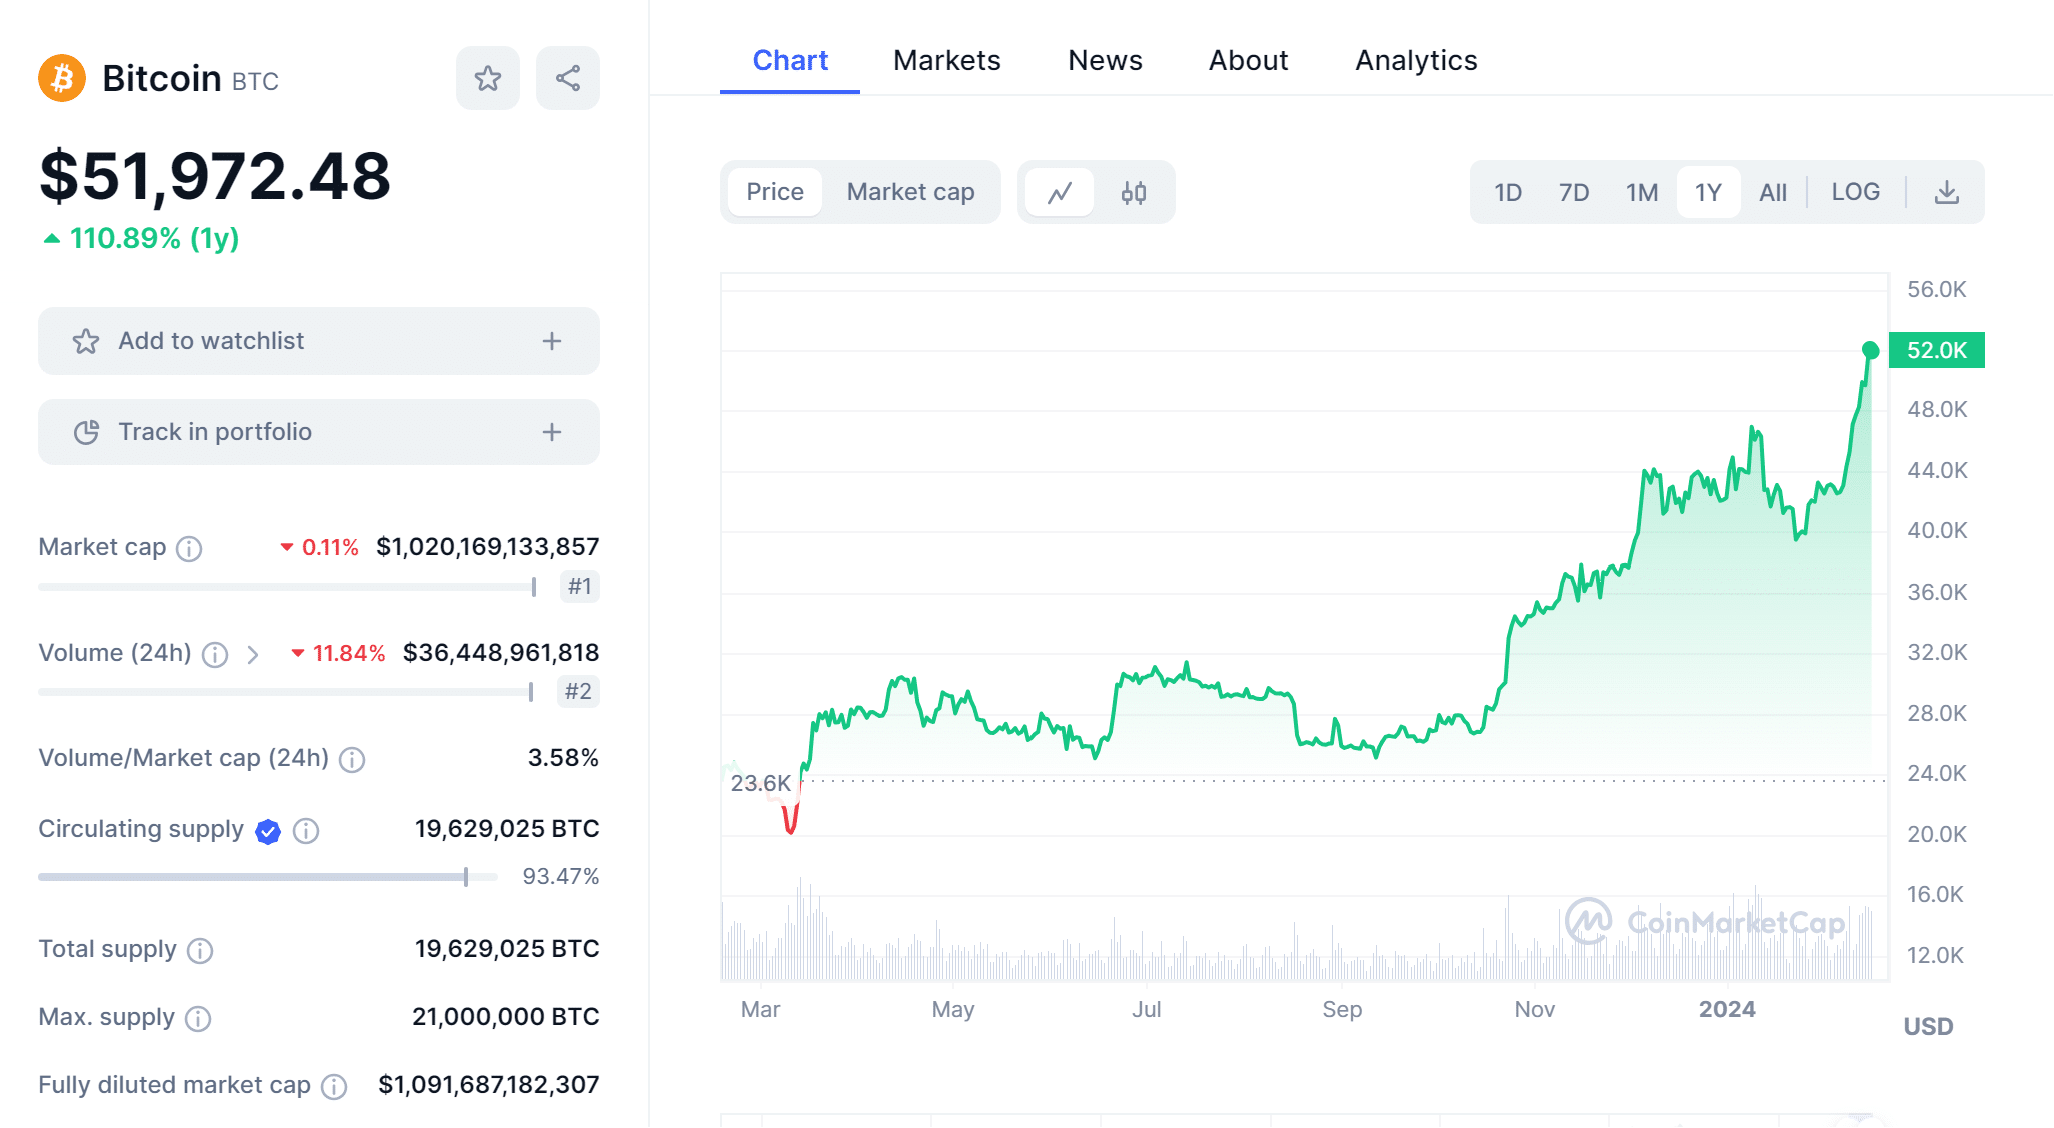Expand Volume (24h) chevron arrow

pyautogui.click(x=253, y=654)
